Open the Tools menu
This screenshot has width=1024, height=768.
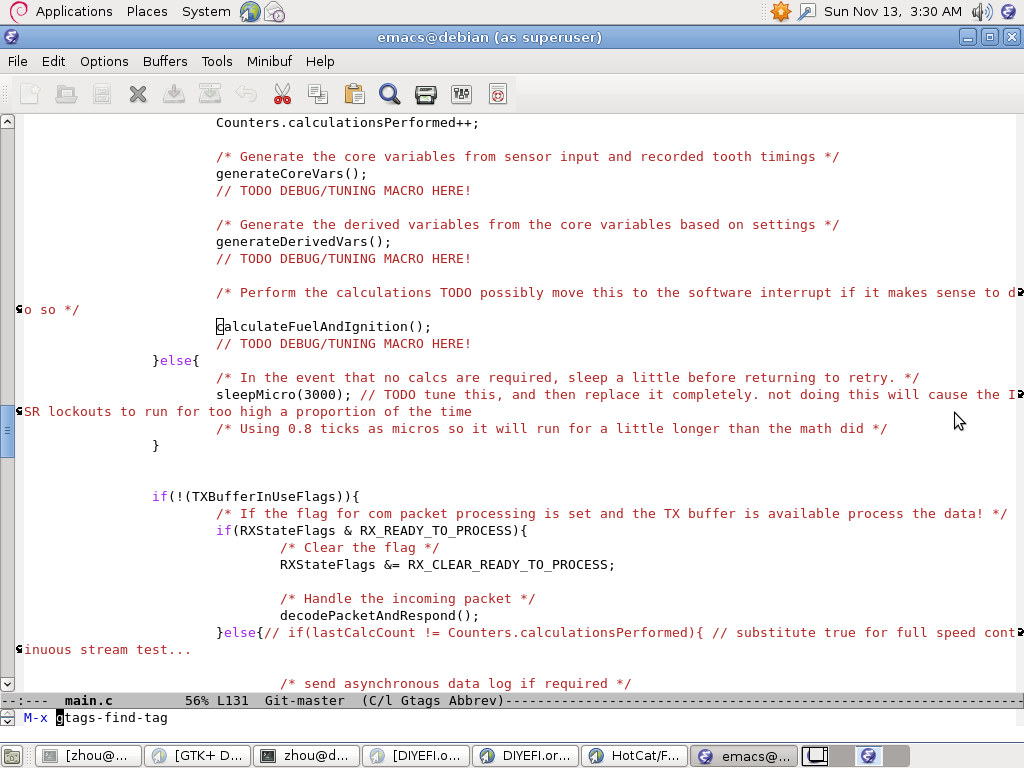tap(217, 61)
